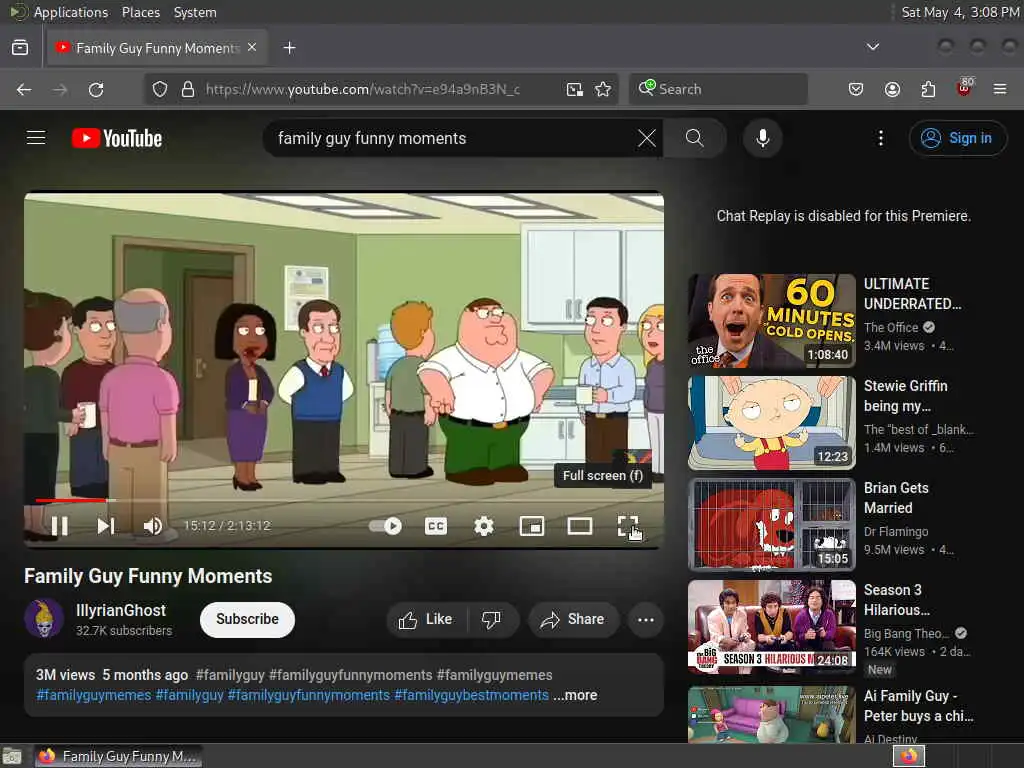1024x768 pixels.
Task: Share this video
Action: [573, 619]
